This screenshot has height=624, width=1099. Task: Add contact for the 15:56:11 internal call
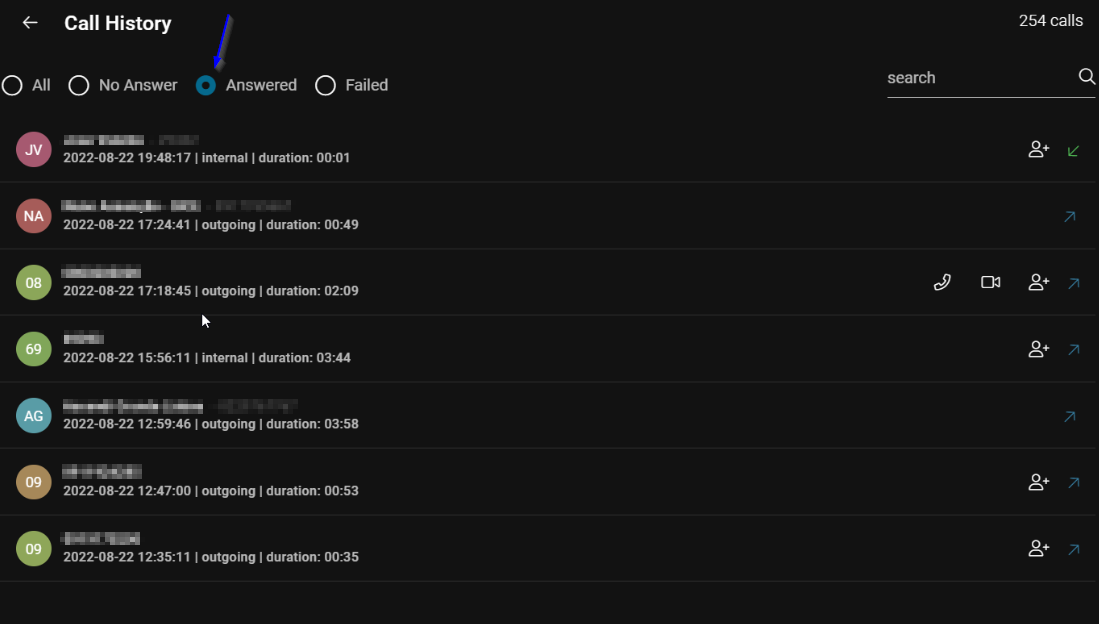click(x=1039, y=349)
